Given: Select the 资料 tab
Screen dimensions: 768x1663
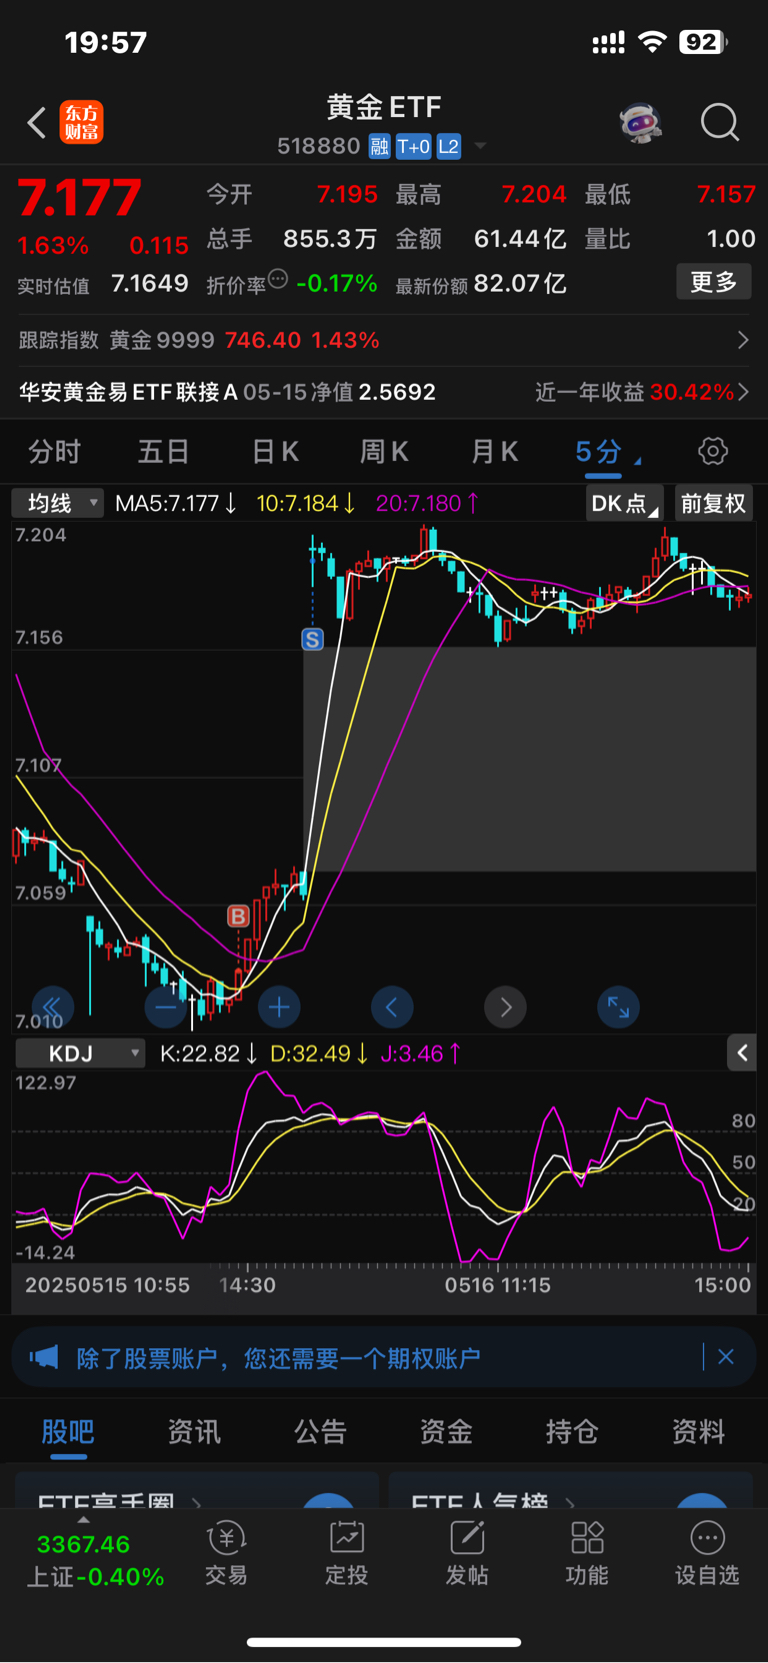Looking at the screenshot, I should [698, 1432].
